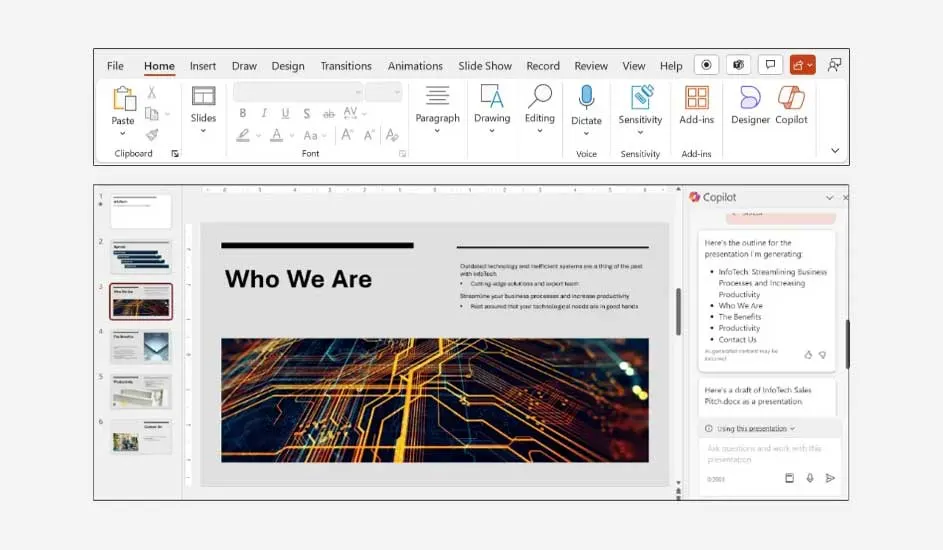Open the Copilot pane from the ribbon
The image size is (943, 550).
click(791, 105)
